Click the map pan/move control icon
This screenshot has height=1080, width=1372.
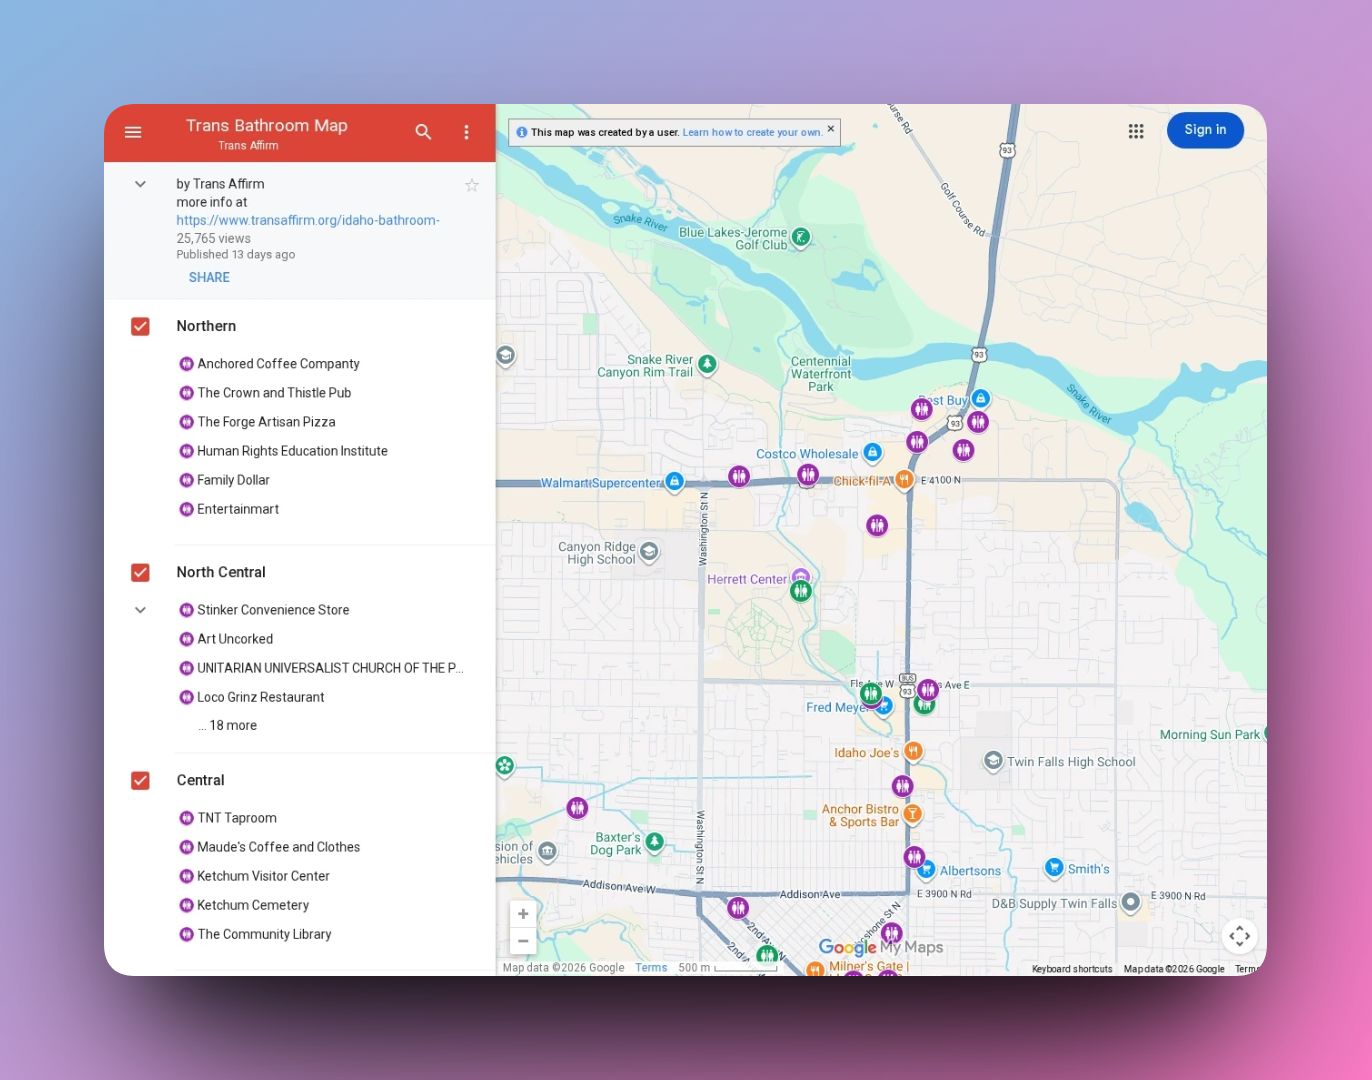click(x=1239, y=936)
